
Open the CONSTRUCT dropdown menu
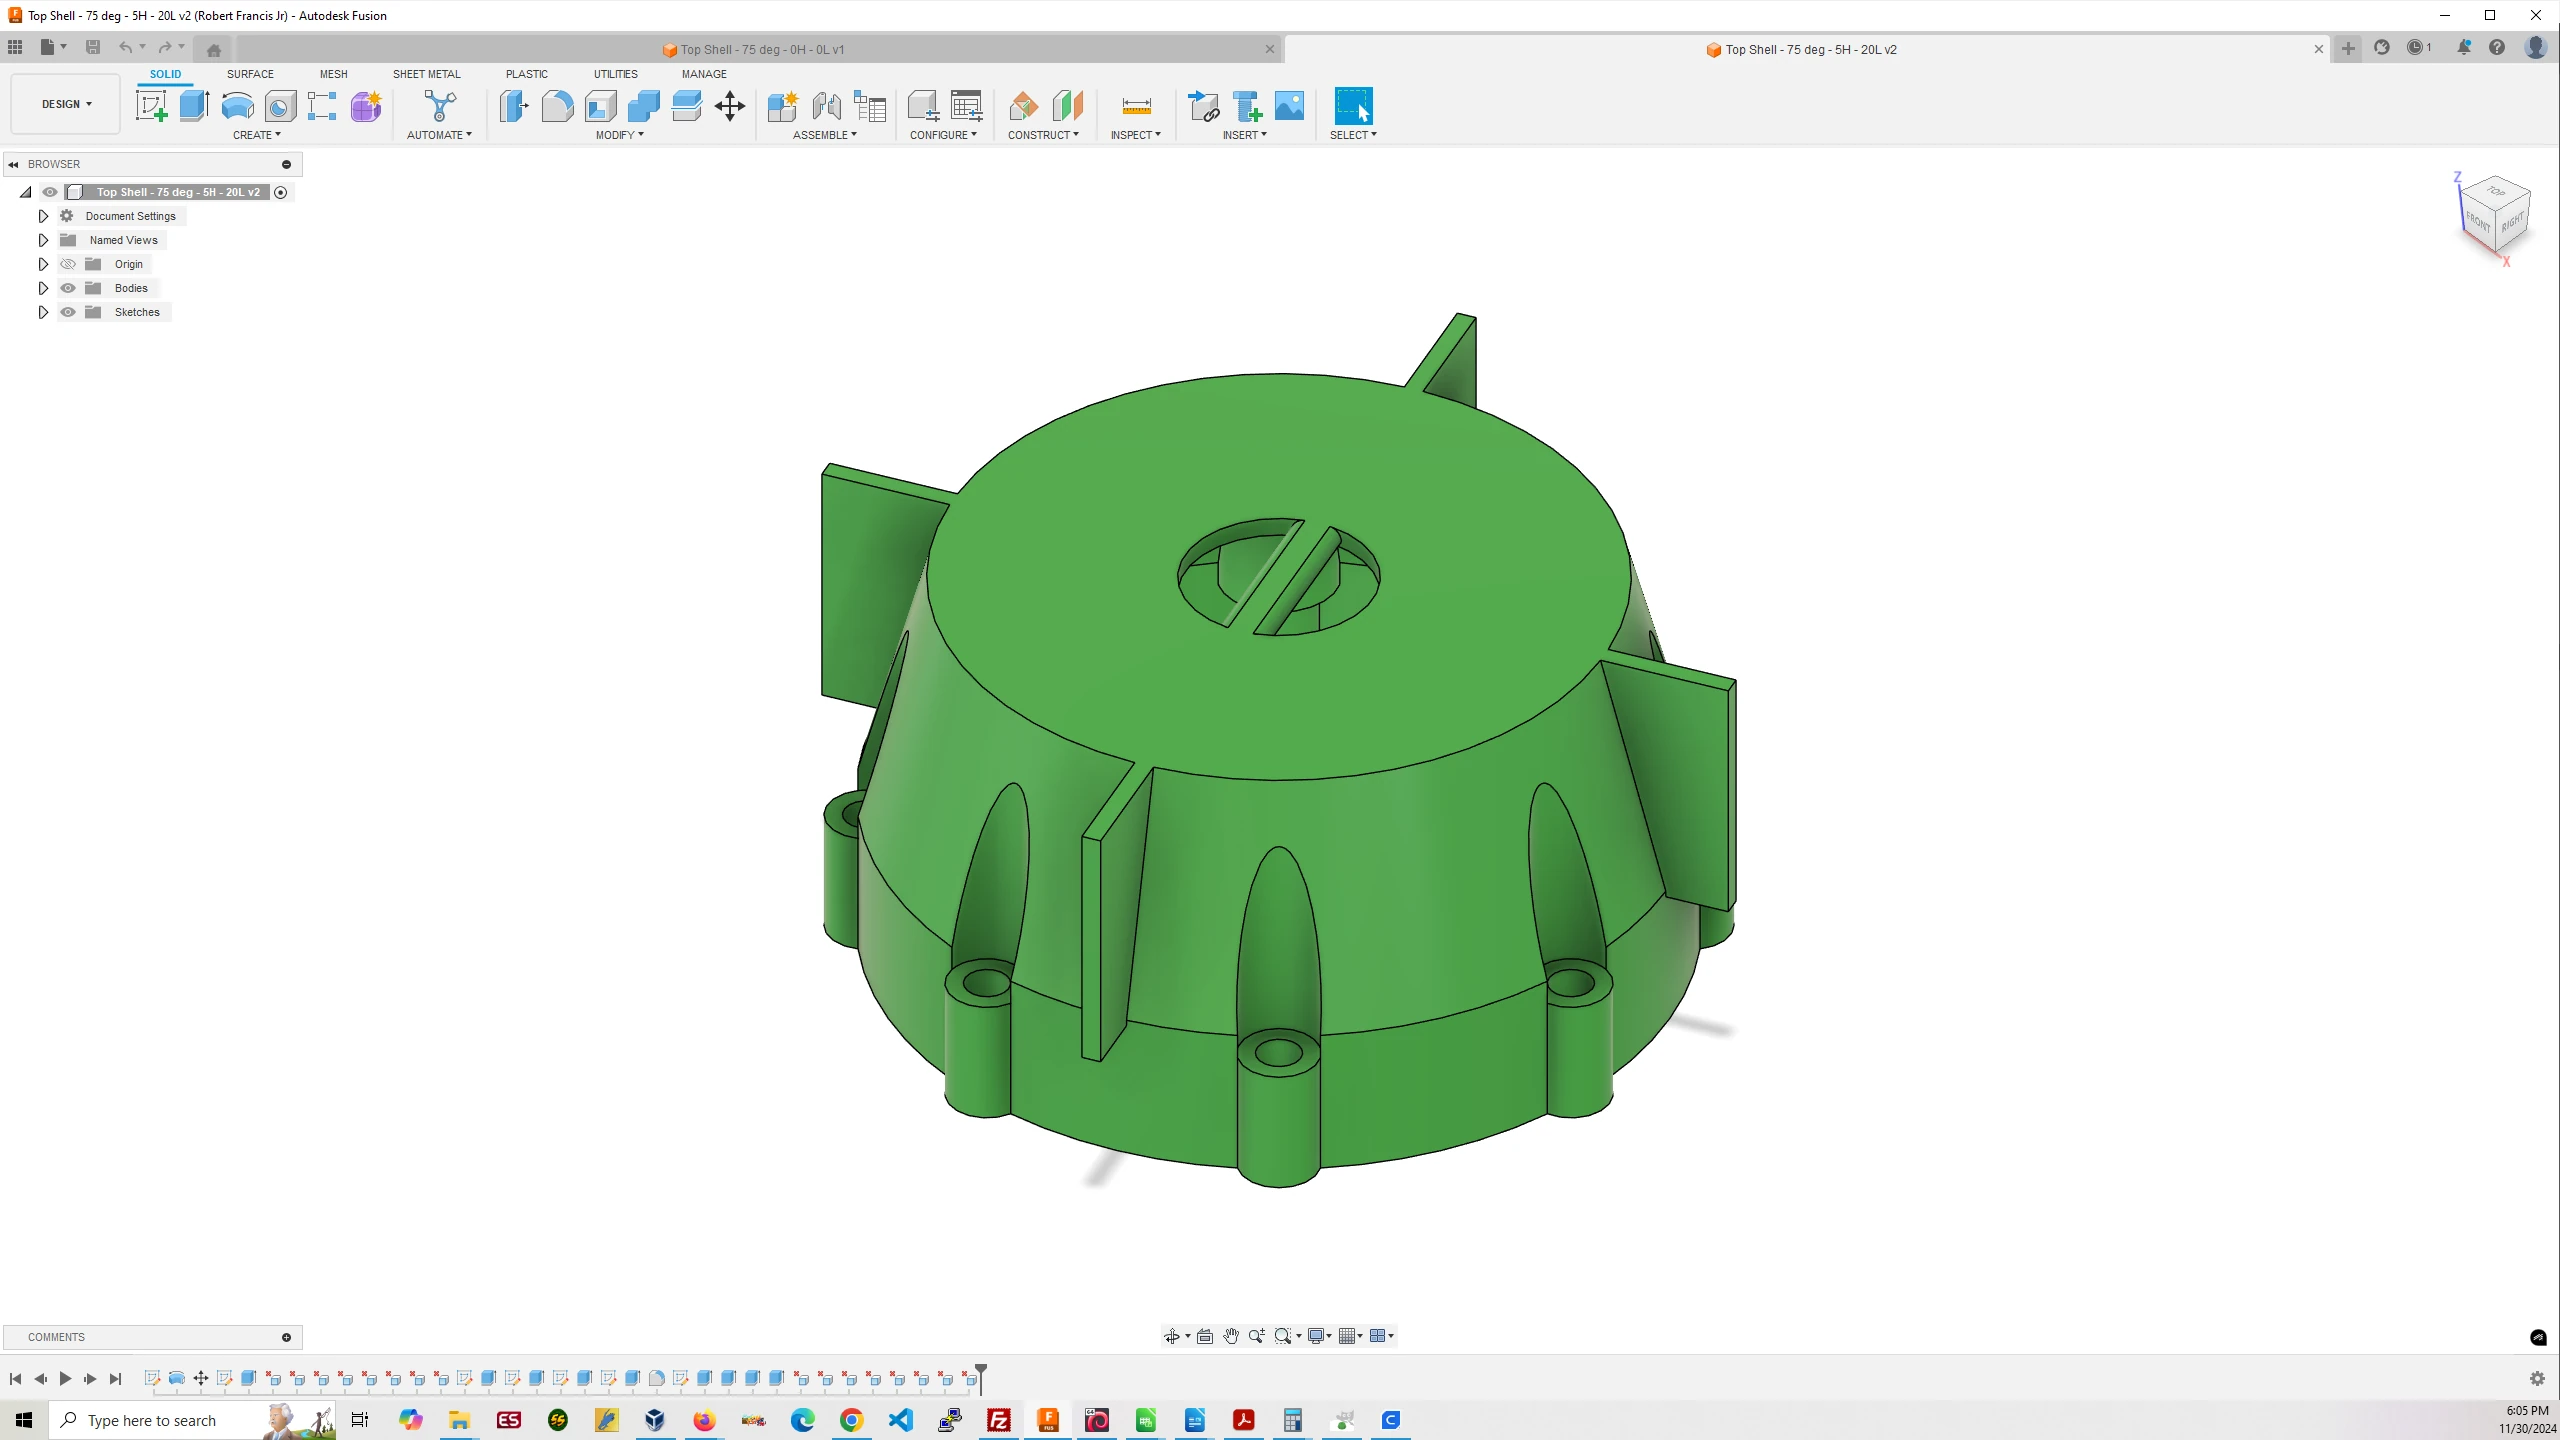(x=1043, y=135)
